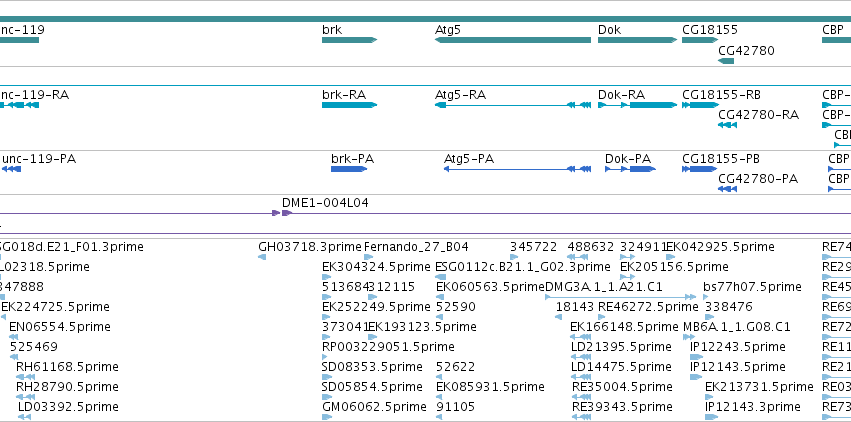Select the EK166148.5prime EST label
Screen dimensions: 851x422
pyautogui.click(x=625, y=327)
